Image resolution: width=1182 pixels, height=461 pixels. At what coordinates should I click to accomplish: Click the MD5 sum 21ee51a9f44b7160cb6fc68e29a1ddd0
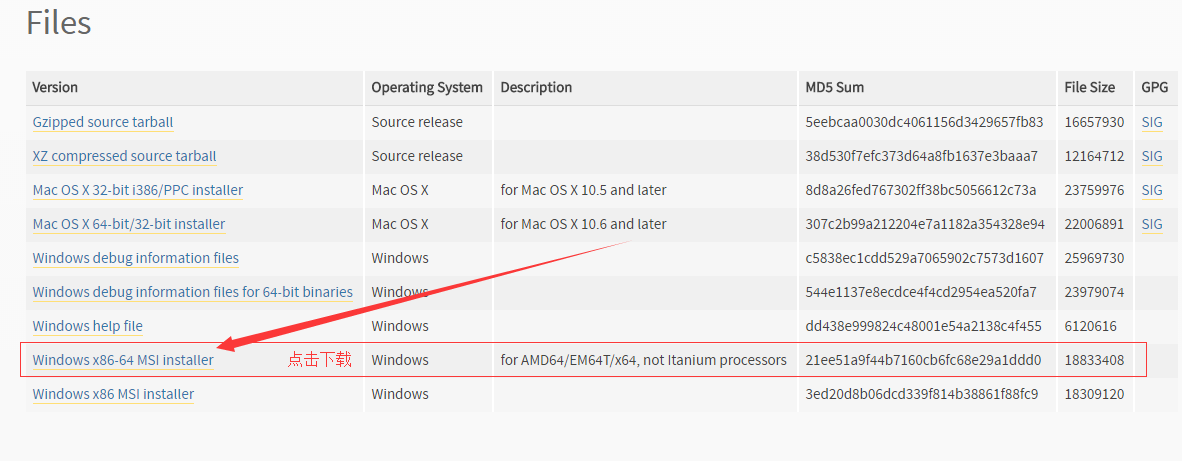(x=923, y=360)
